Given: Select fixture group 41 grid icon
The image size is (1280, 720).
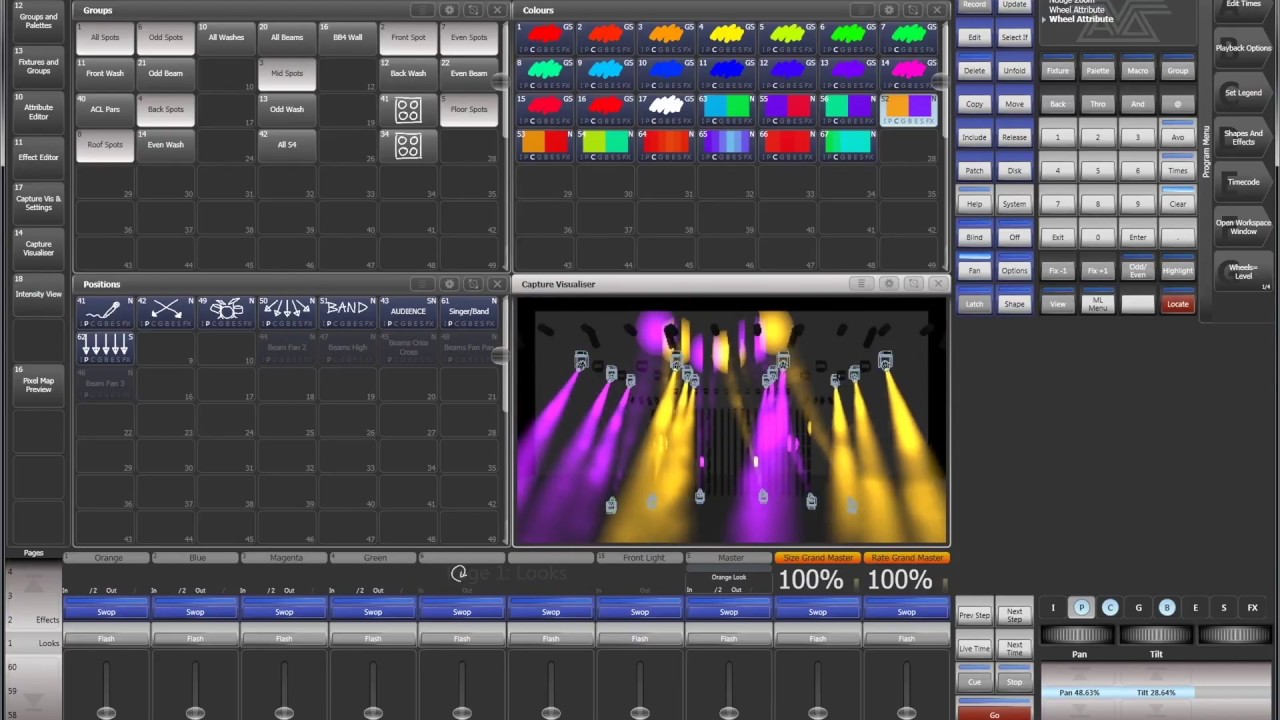Looking at the screenshot, I should (x=408, y=110).
